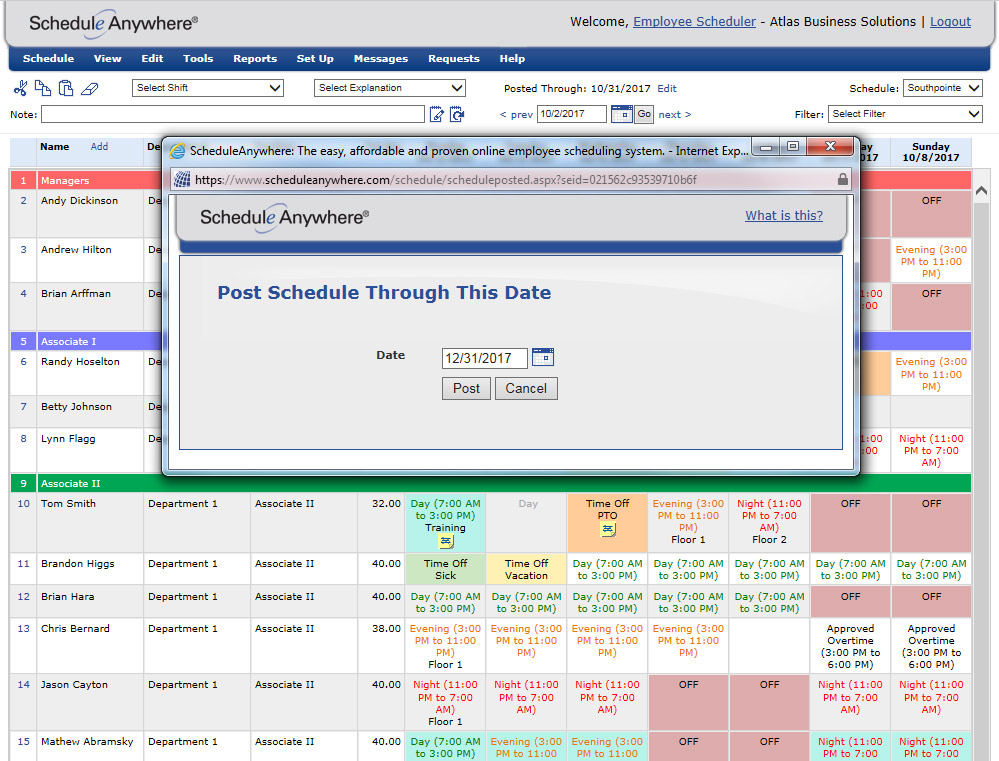Click Brandon Higgs Time Off Vacation cell

click(x=526, y=569)
